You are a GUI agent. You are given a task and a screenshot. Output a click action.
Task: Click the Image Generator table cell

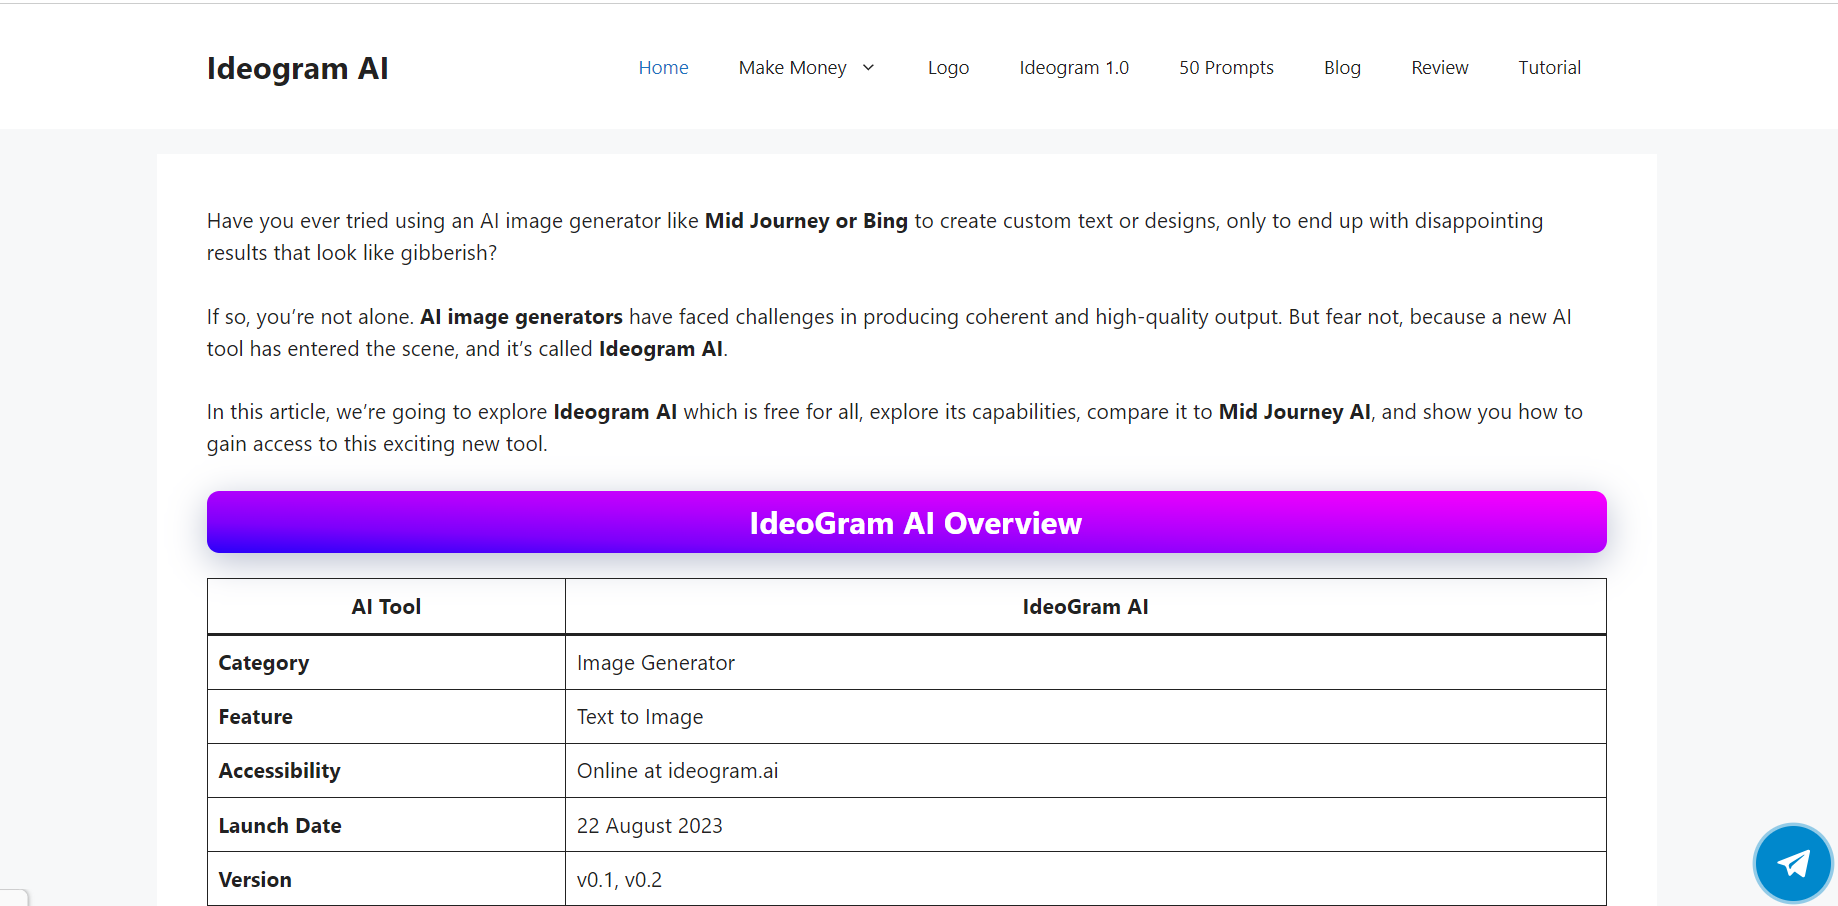(x=656, y=662)
